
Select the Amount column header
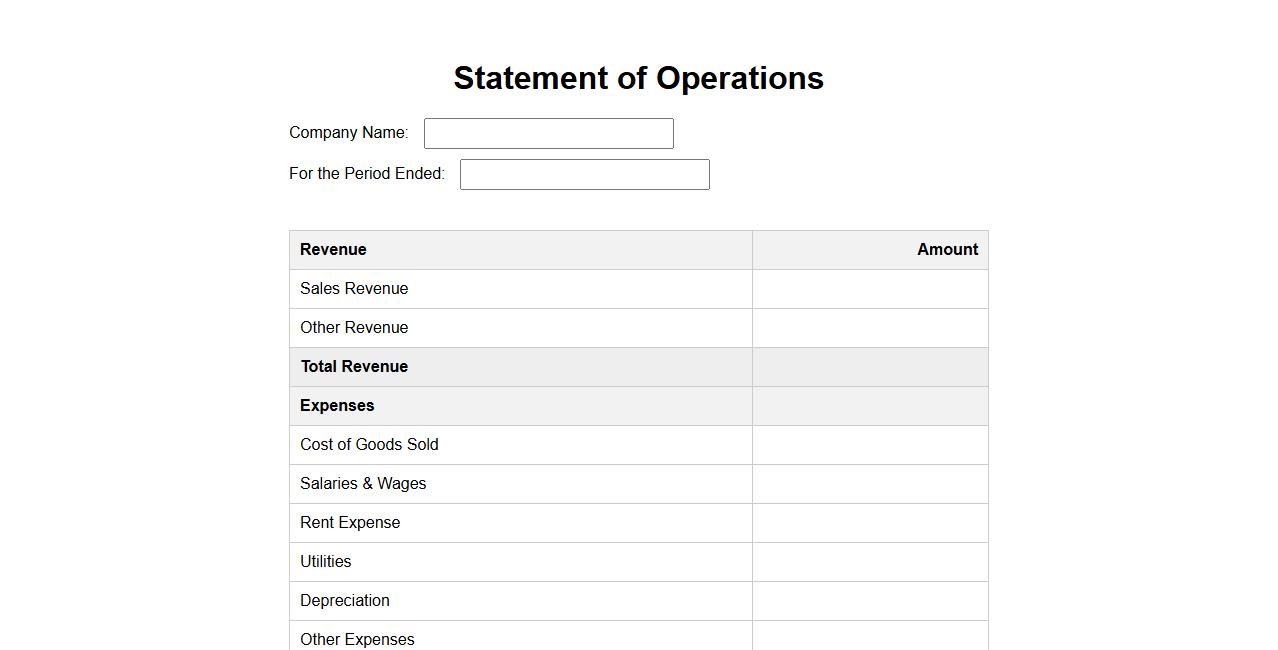click(x=946, y=250)
